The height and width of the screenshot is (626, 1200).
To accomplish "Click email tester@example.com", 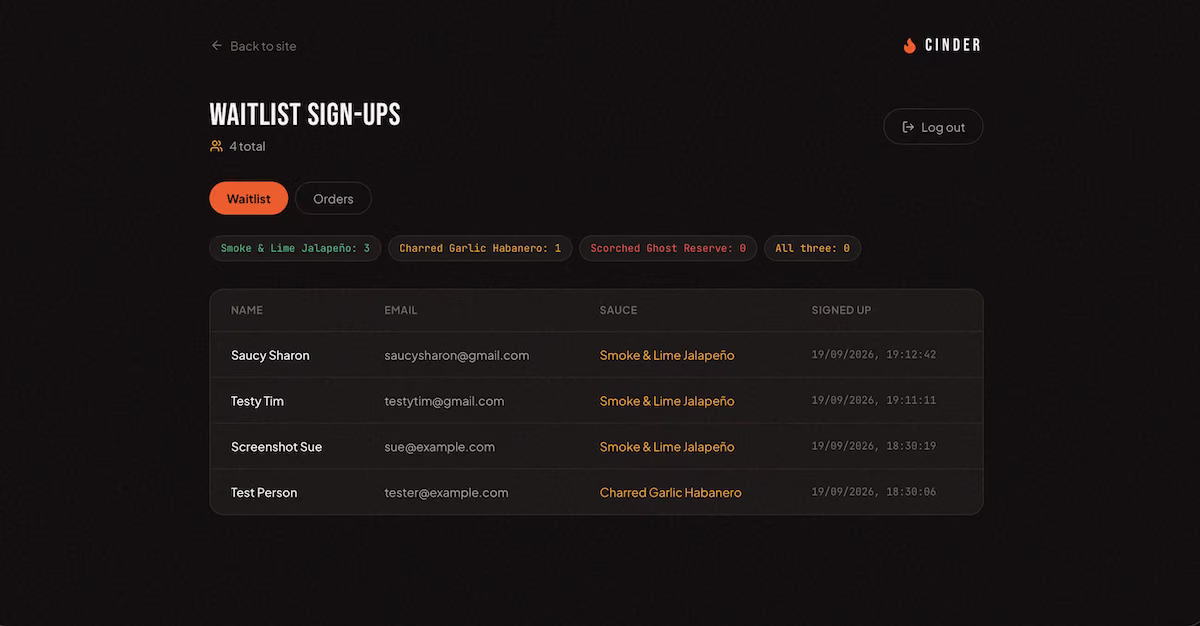I will pos(446,492).
